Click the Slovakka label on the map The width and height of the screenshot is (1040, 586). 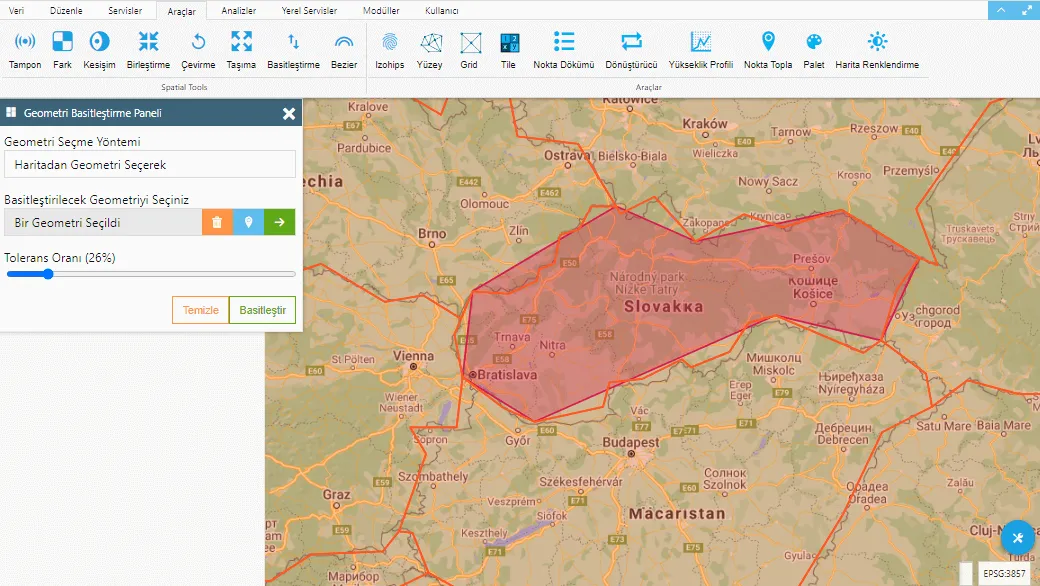(663, 306)
